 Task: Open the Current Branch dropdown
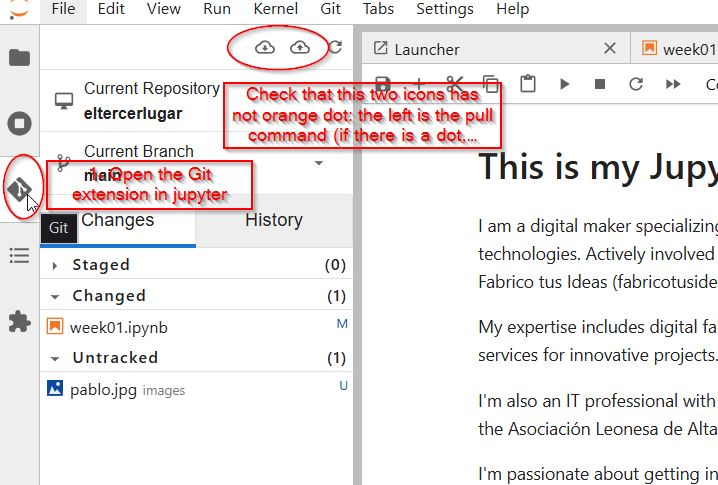pos(319,162)
